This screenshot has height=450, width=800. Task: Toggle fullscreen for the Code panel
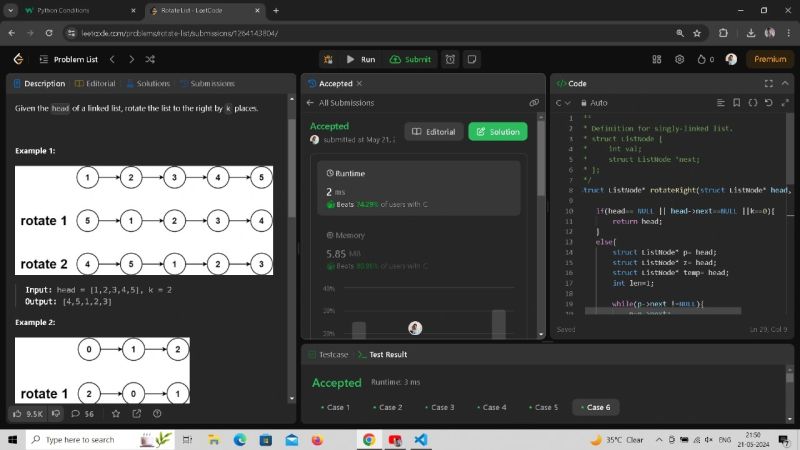pos(768,84)
